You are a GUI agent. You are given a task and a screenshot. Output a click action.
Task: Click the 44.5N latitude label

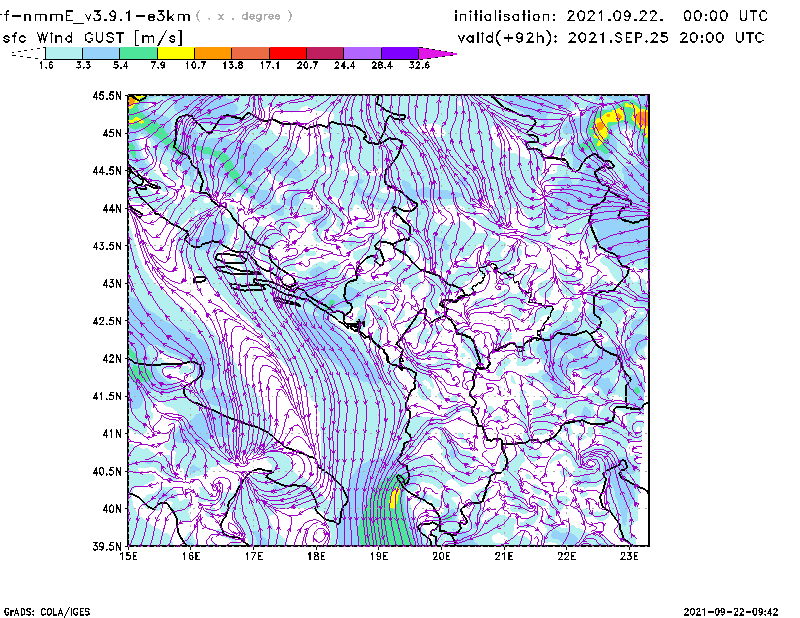[x=107, y=170]
